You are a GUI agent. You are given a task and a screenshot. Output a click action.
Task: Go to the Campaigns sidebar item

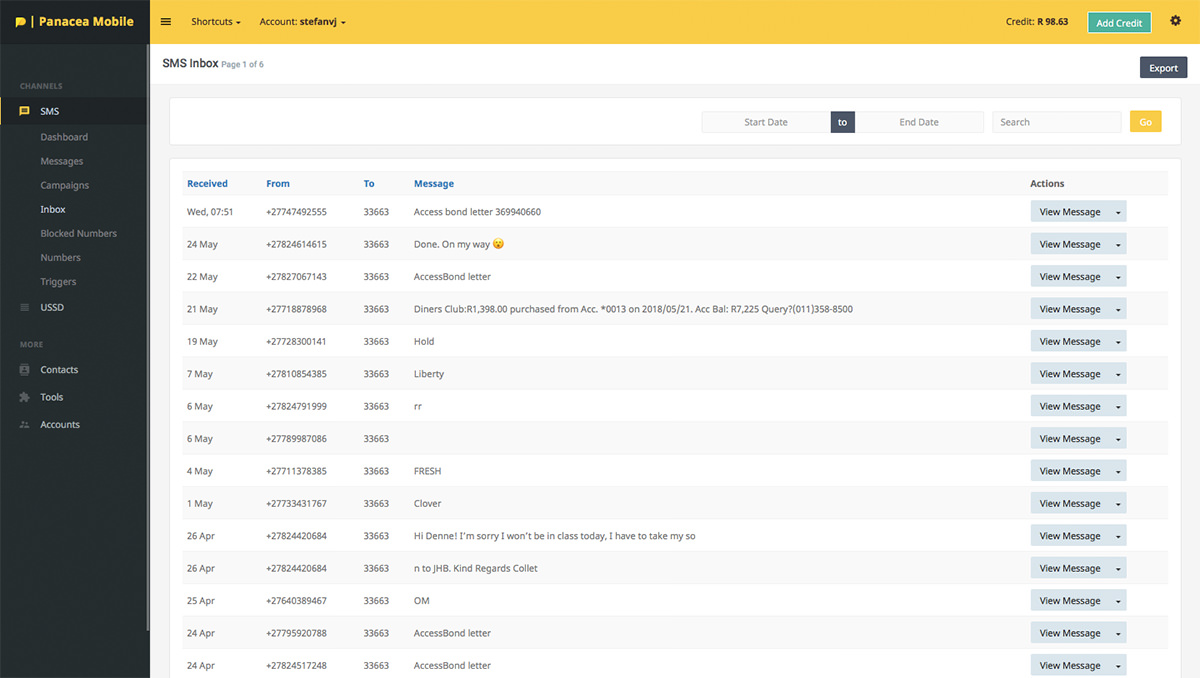[64, 185]
